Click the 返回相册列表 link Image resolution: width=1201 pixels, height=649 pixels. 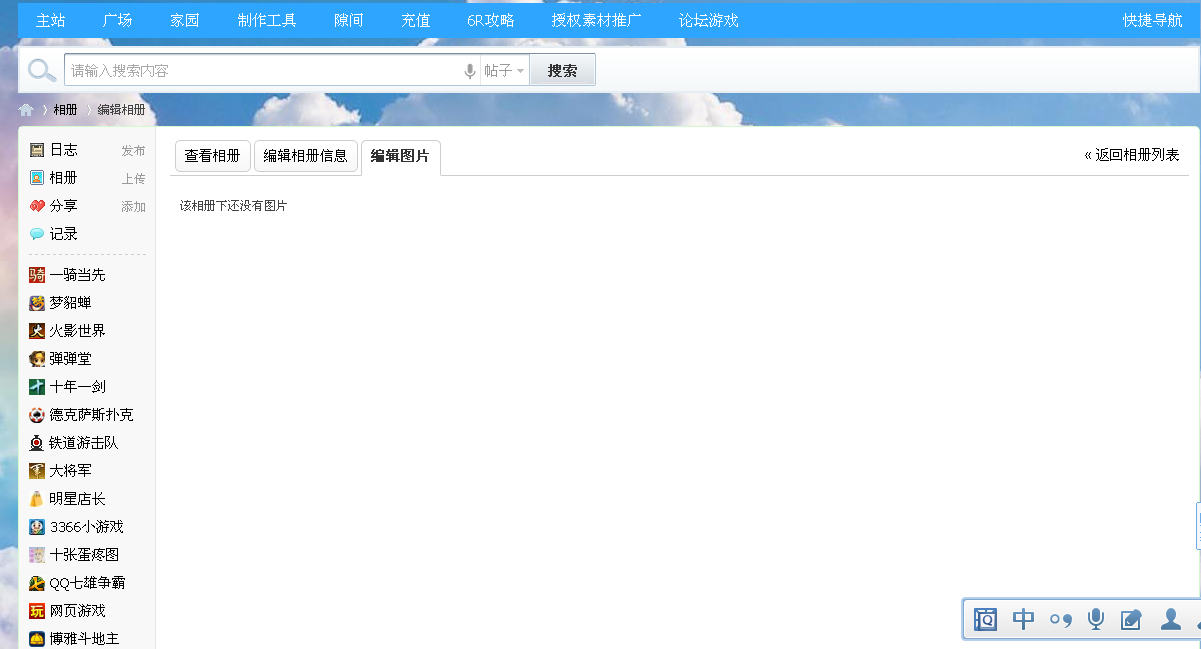click(x=1132, y=155)
